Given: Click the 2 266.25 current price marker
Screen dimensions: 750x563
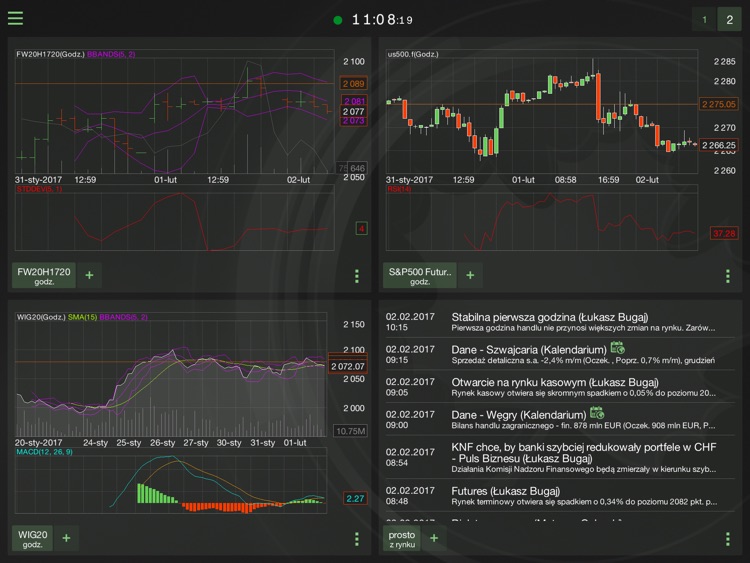Looking at the screenshot, I should [x=718, y=145].
